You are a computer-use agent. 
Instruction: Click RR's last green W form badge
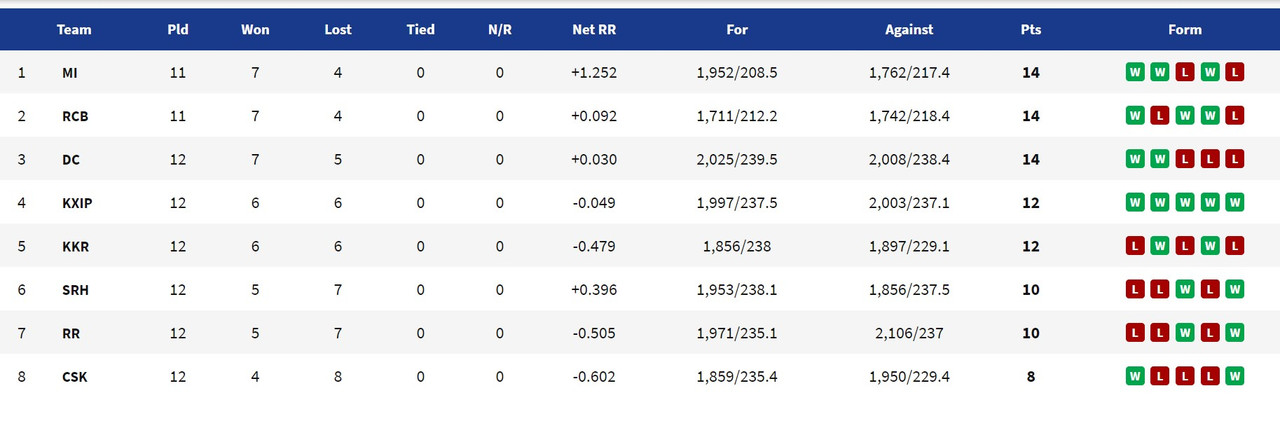(1235, 333)
